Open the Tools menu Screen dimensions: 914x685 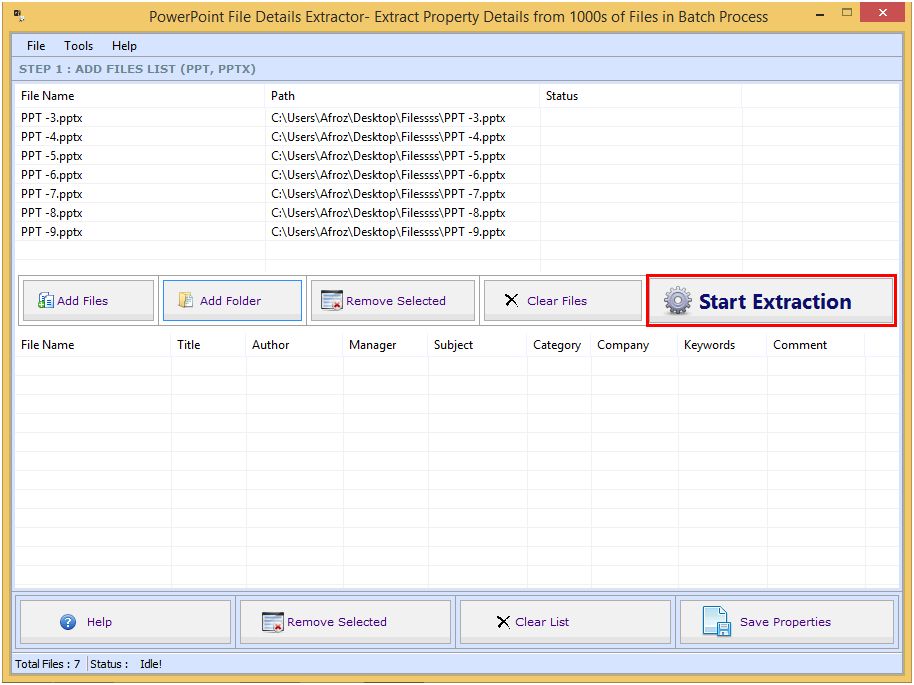click(78, 45)
